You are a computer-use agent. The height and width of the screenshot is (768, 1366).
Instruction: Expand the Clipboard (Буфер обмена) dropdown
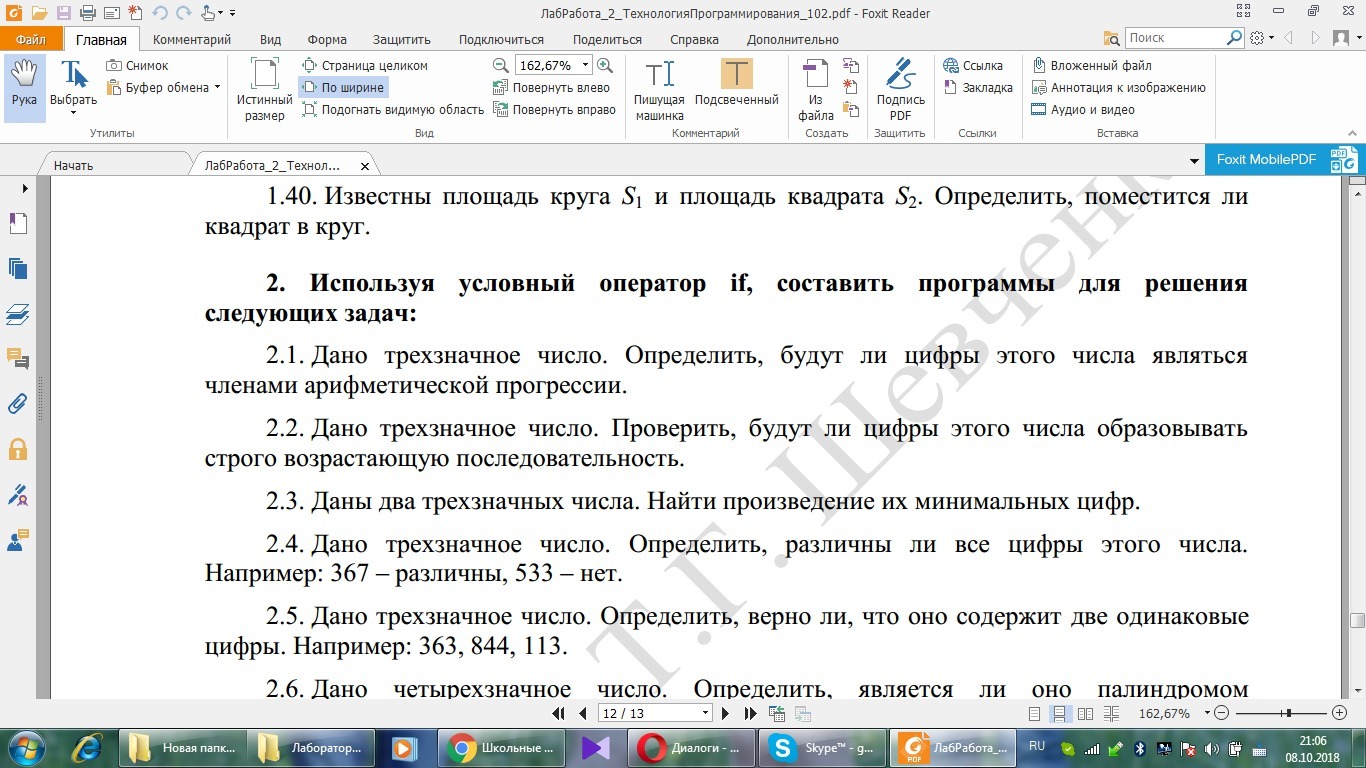coord(217,87)
